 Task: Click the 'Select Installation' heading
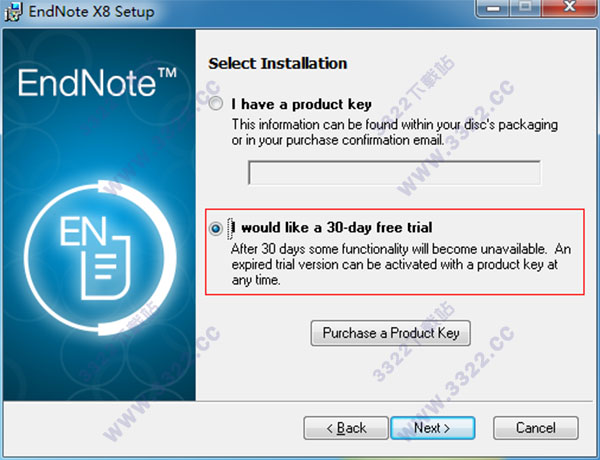pyautogui.click(x=278, y=64)
